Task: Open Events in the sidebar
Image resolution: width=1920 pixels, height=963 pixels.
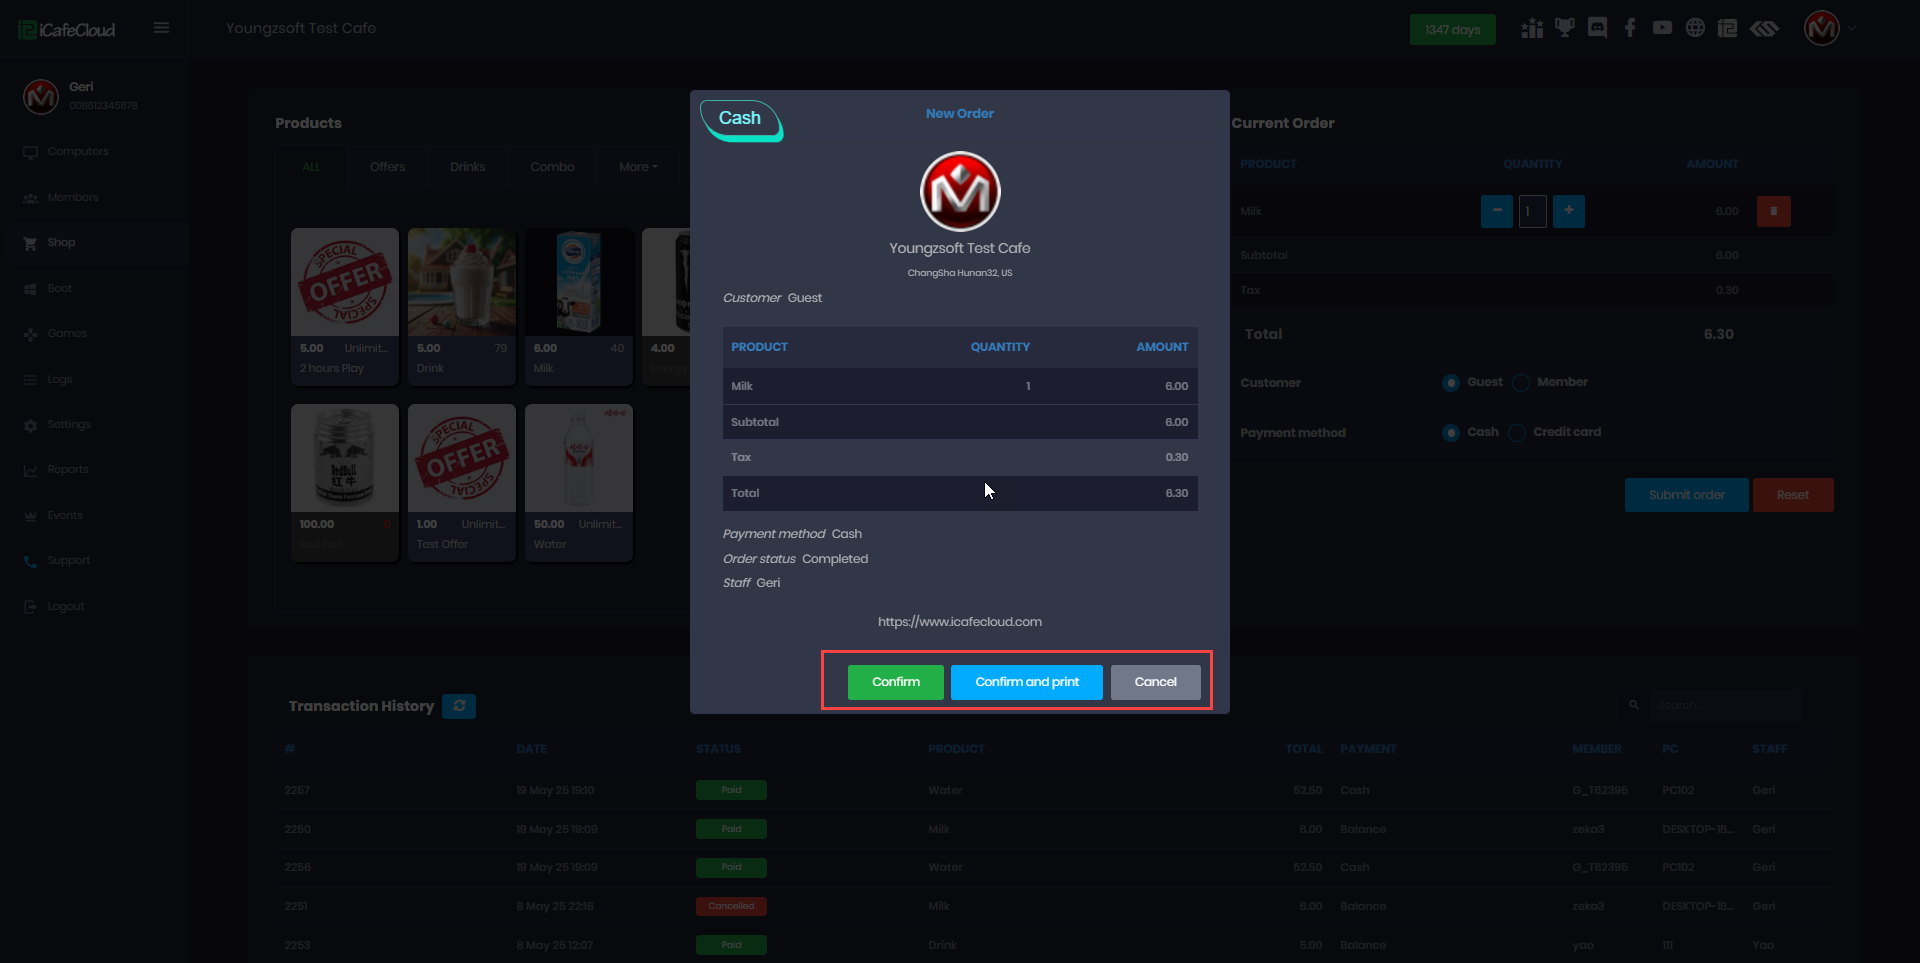Action: coord(65,516)
